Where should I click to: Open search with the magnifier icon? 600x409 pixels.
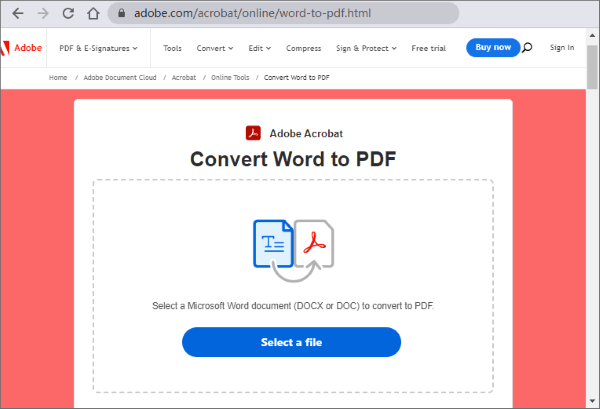pyautogui.click(x=527, y=48)
